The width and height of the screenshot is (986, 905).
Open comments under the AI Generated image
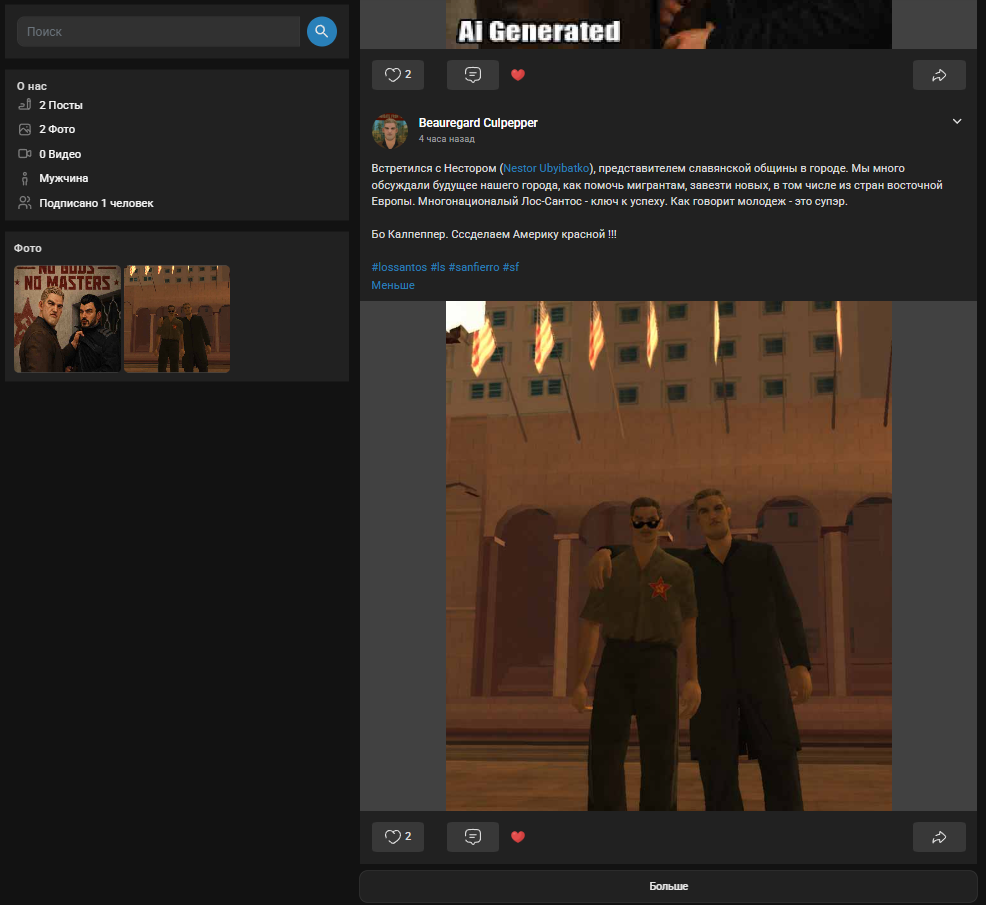pos(473,75)
